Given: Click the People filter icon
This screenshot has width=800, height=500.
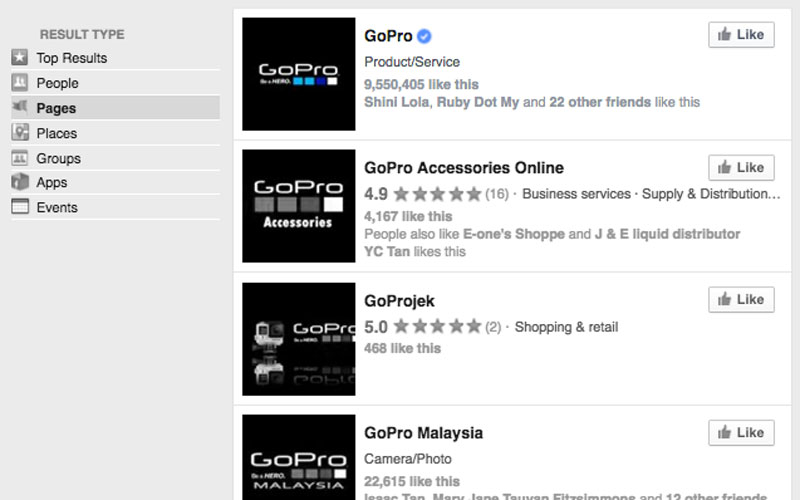Looking at the screenshot, I should coord(20,82).
